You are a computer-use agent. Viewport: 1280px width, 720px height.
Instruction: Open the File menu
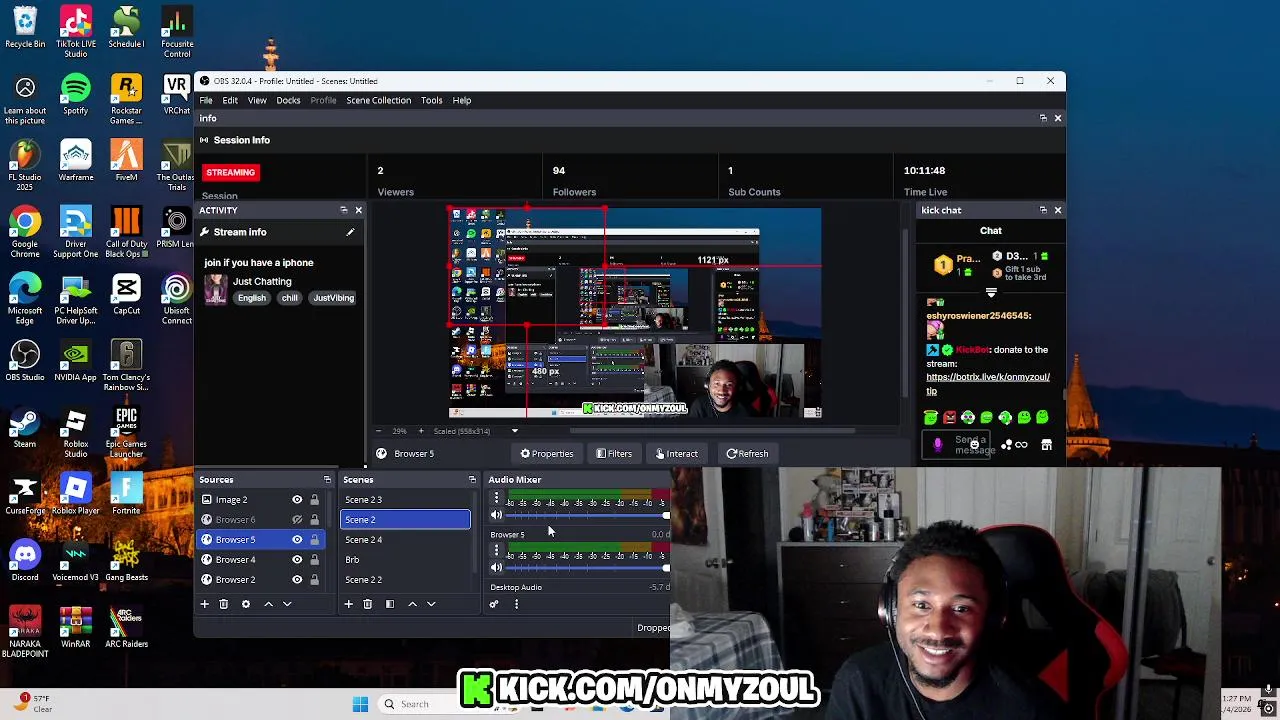(x=205, y=100)
